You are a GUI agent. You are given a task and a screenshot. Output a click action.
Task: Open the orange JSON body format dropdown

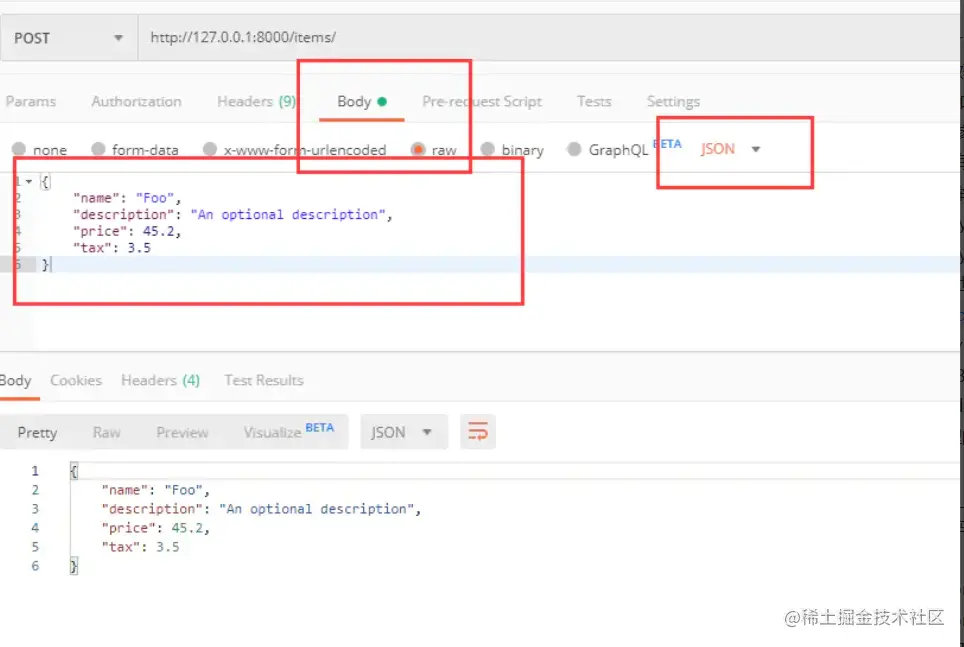[730, 149]
